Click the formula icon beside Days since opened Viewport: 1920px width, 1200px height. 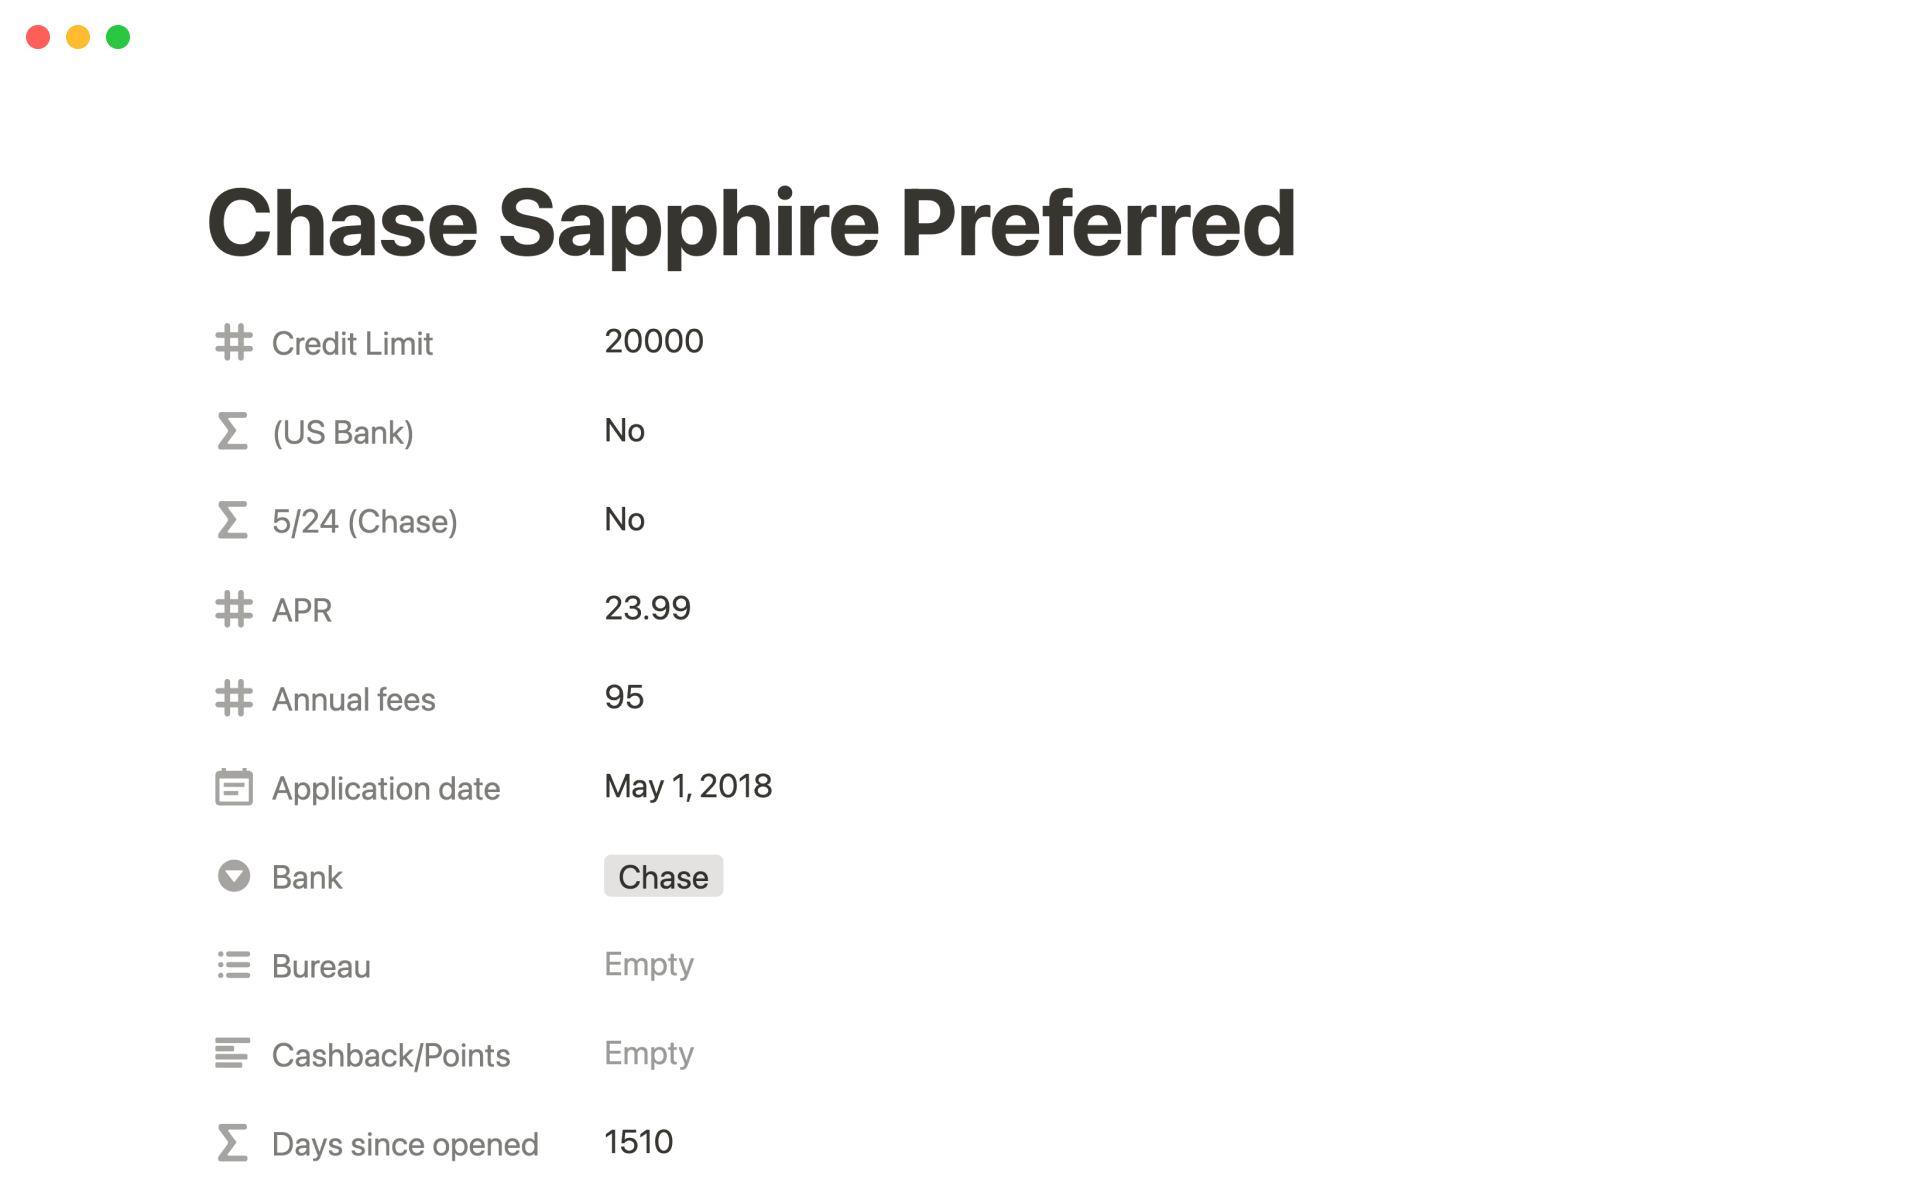(x=233, y=1143)
